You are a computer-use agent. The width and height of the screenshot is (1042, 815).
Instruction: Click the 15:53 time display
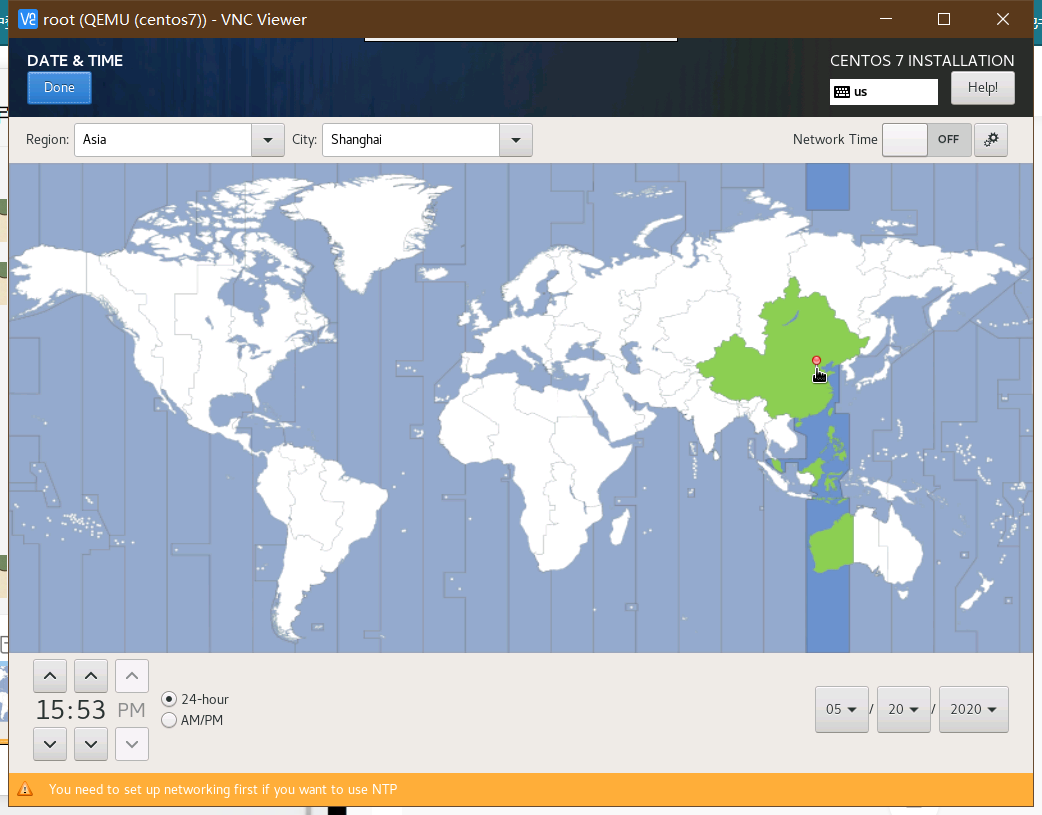click(x=70, y=710)
